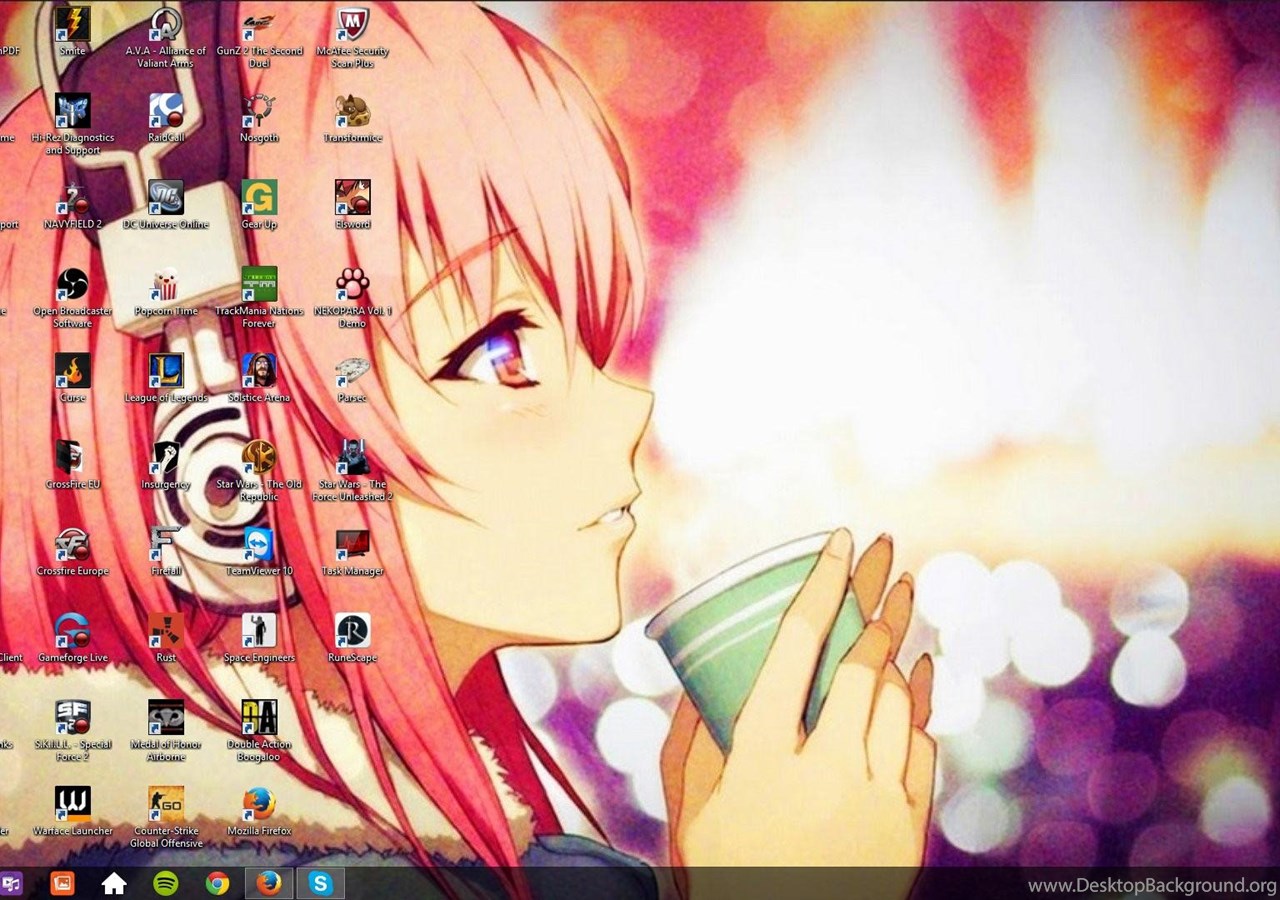The width and height of the screenshot is (1280, 900).
Task: Switch to Firefox window in taskbar
Action: (x=269, y=884)
